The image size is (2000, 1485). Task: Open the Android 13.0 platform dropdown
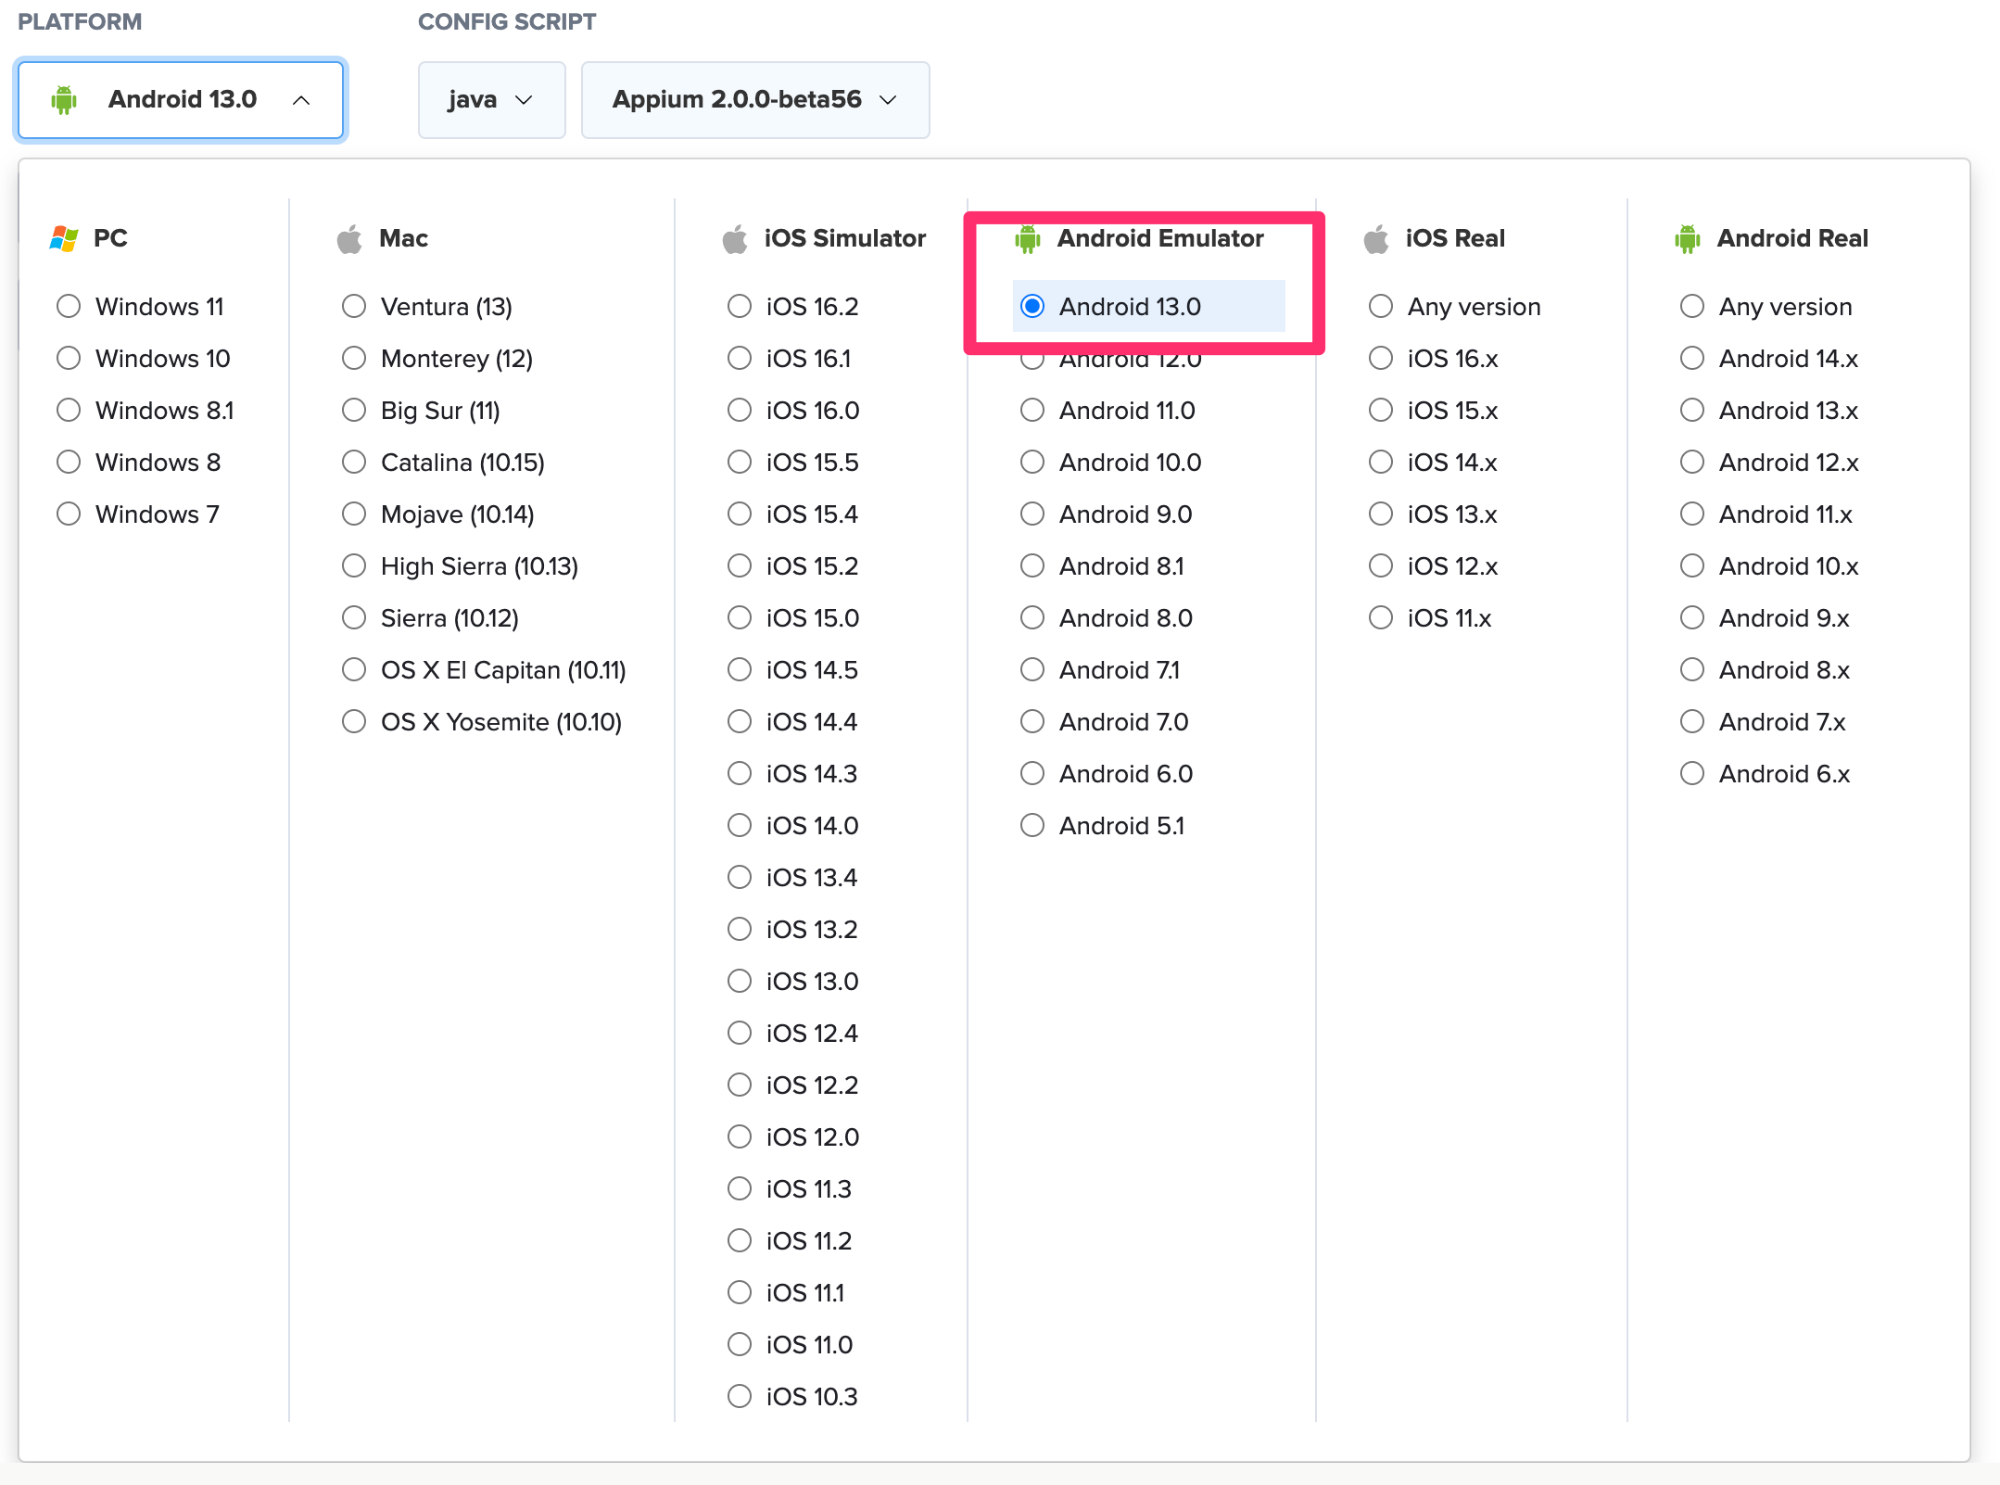(x=181, y=100)
